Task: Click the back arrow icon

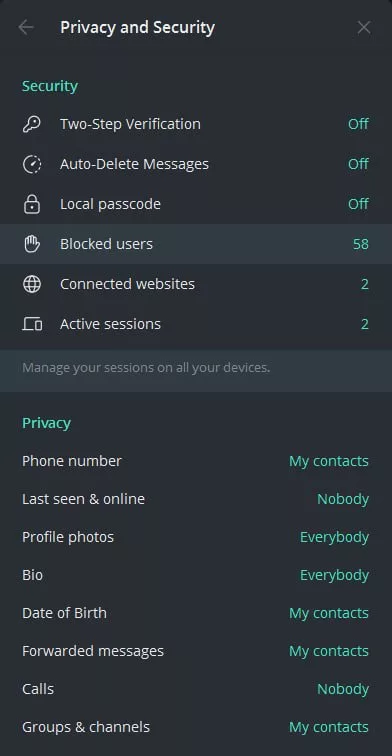Action: pos(26,27)
